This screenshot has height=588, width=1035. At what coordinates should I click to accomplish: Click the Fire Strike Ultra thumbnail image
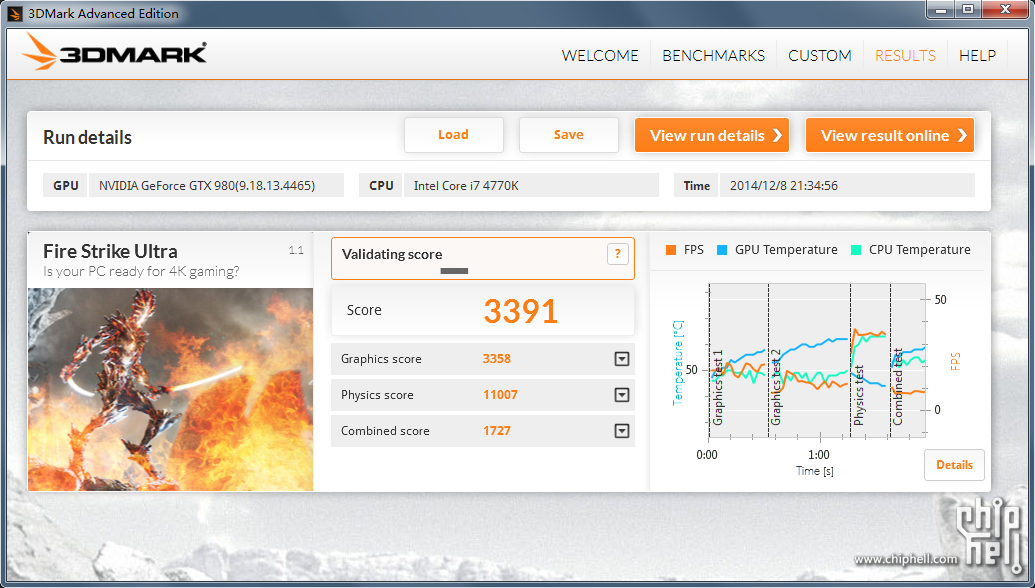click(170, 389)
